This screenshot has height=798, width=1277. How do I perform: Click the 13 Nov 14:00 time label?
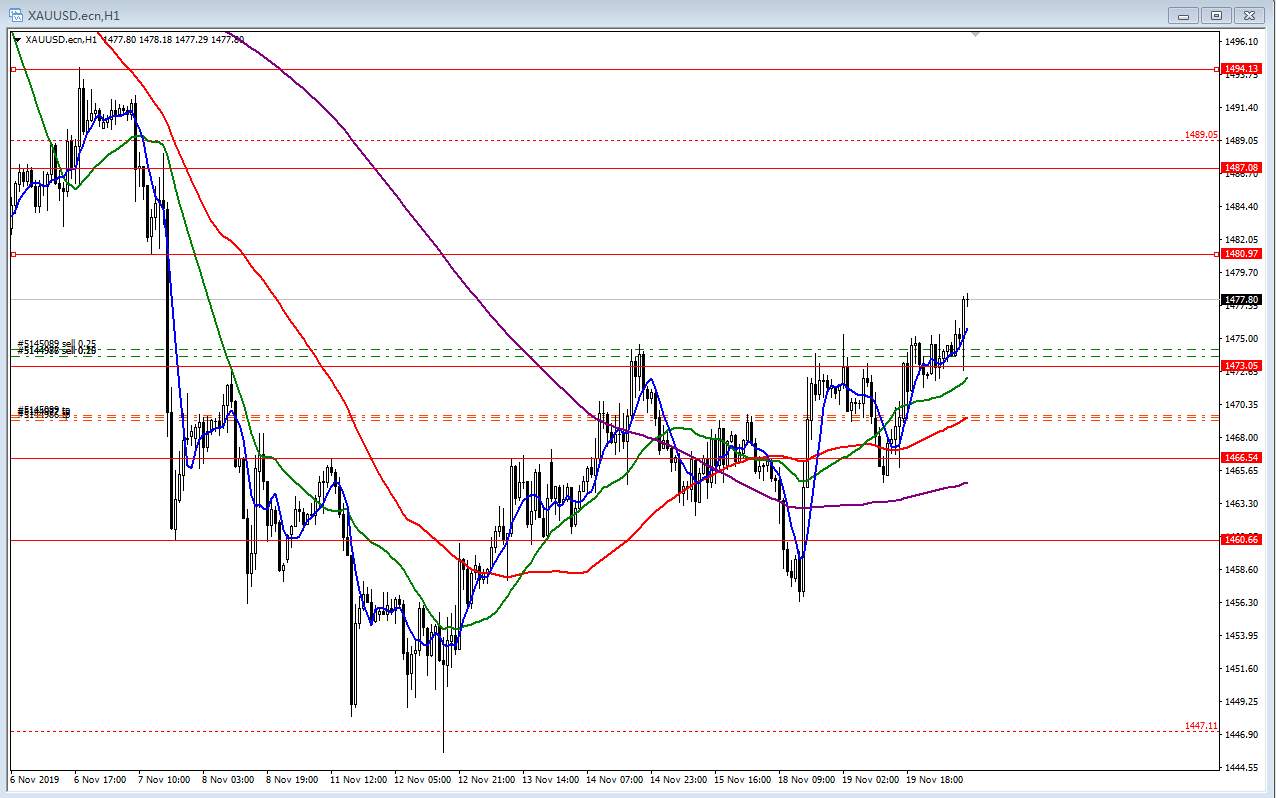click(x=551, y=778)
